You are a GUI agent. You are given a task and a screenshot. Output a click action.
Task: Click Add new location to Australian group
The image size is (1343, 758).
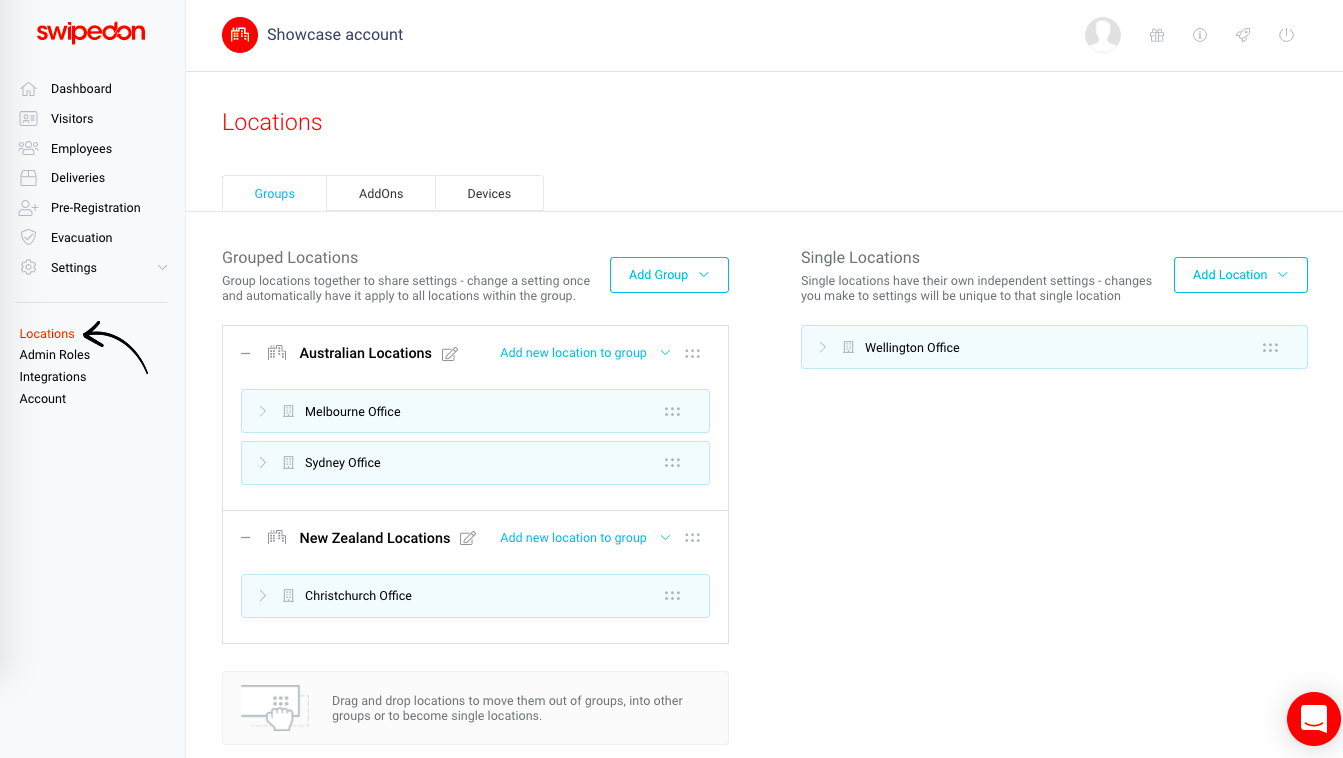pyautogui.click(x=573, y=353)
